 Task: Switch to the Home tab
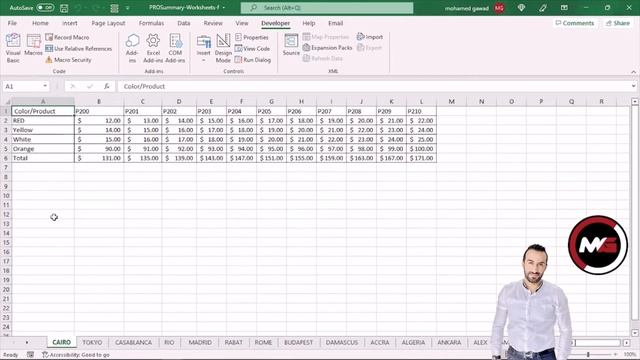[x=40, y=23]
